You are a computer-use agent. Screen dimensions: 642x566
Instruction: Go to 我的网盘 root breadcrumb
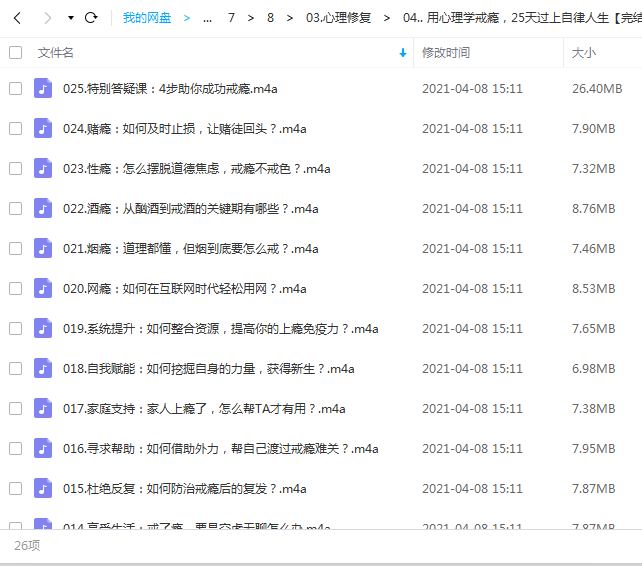147,18
